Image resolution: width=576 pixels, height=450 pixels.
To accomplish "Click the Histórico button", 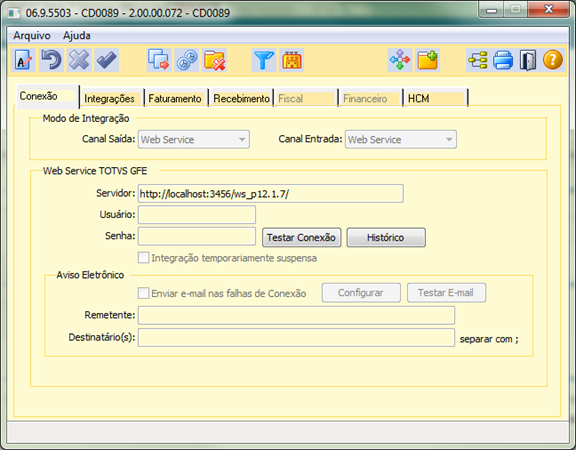I will [x=386, y=237].
